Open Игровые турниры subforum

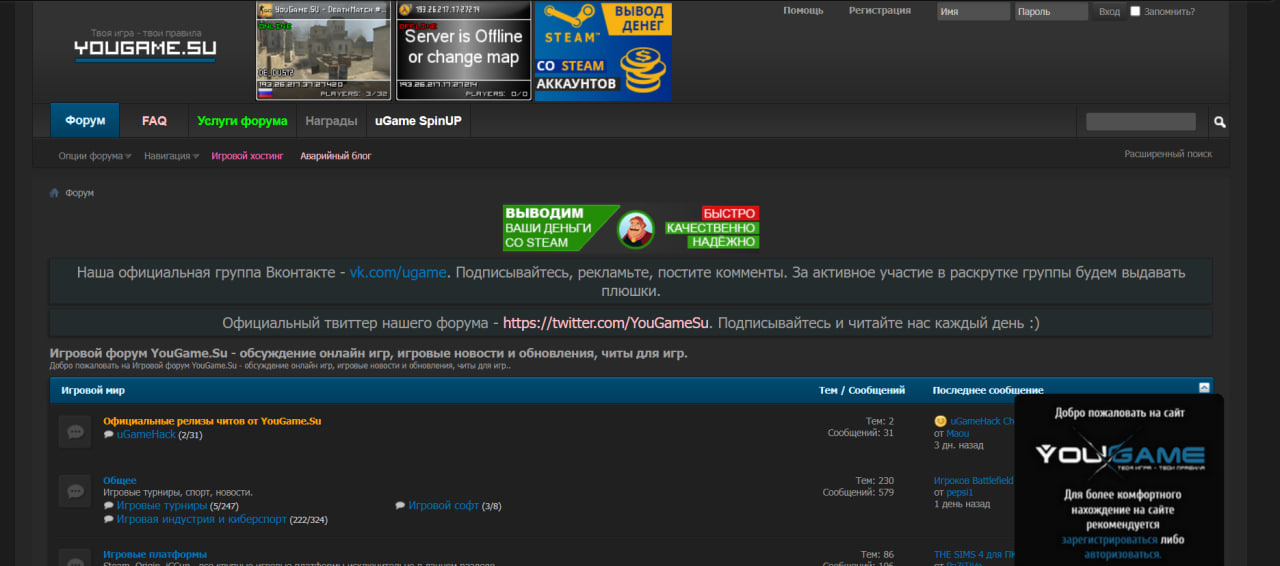coord(162,506)
